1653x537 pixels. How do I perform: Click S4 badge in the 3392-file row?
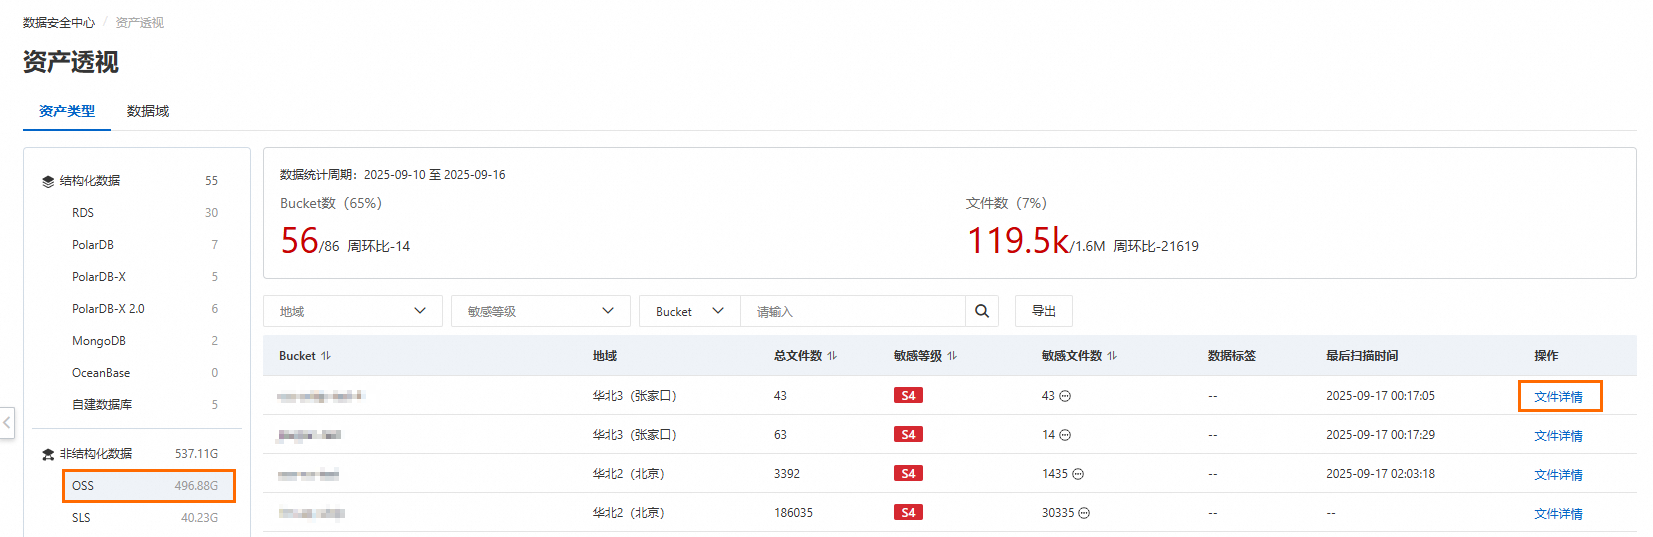point(908,474)
